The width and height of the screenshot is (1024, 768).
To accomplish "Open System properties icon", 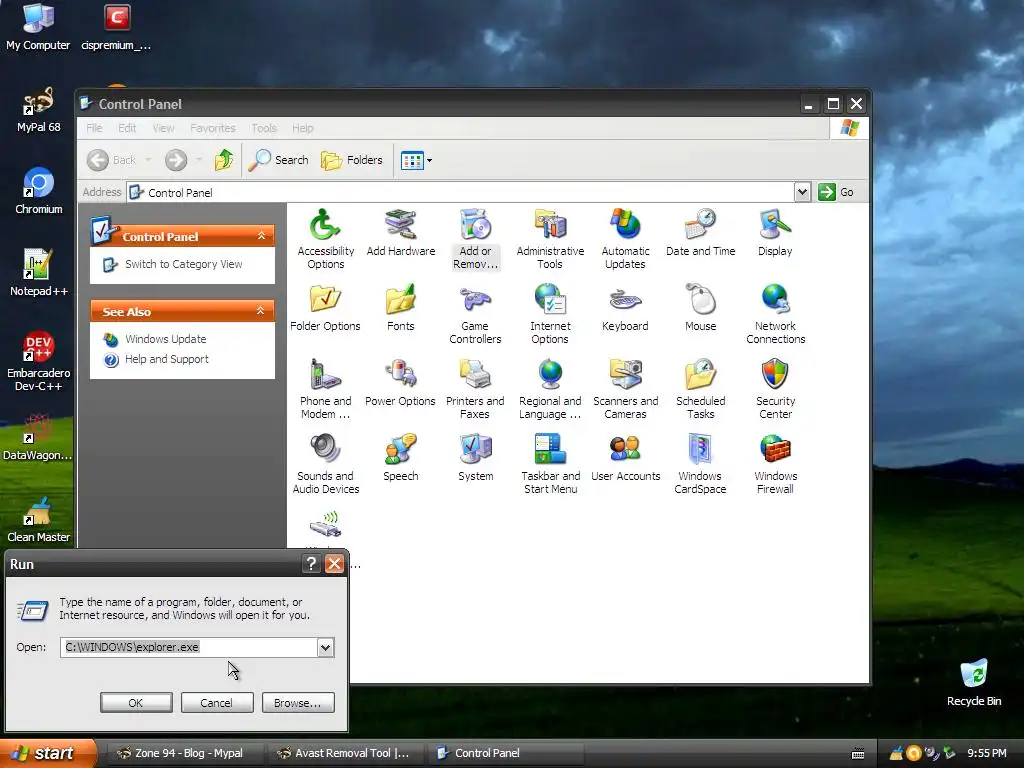I will tap(475, 458).
